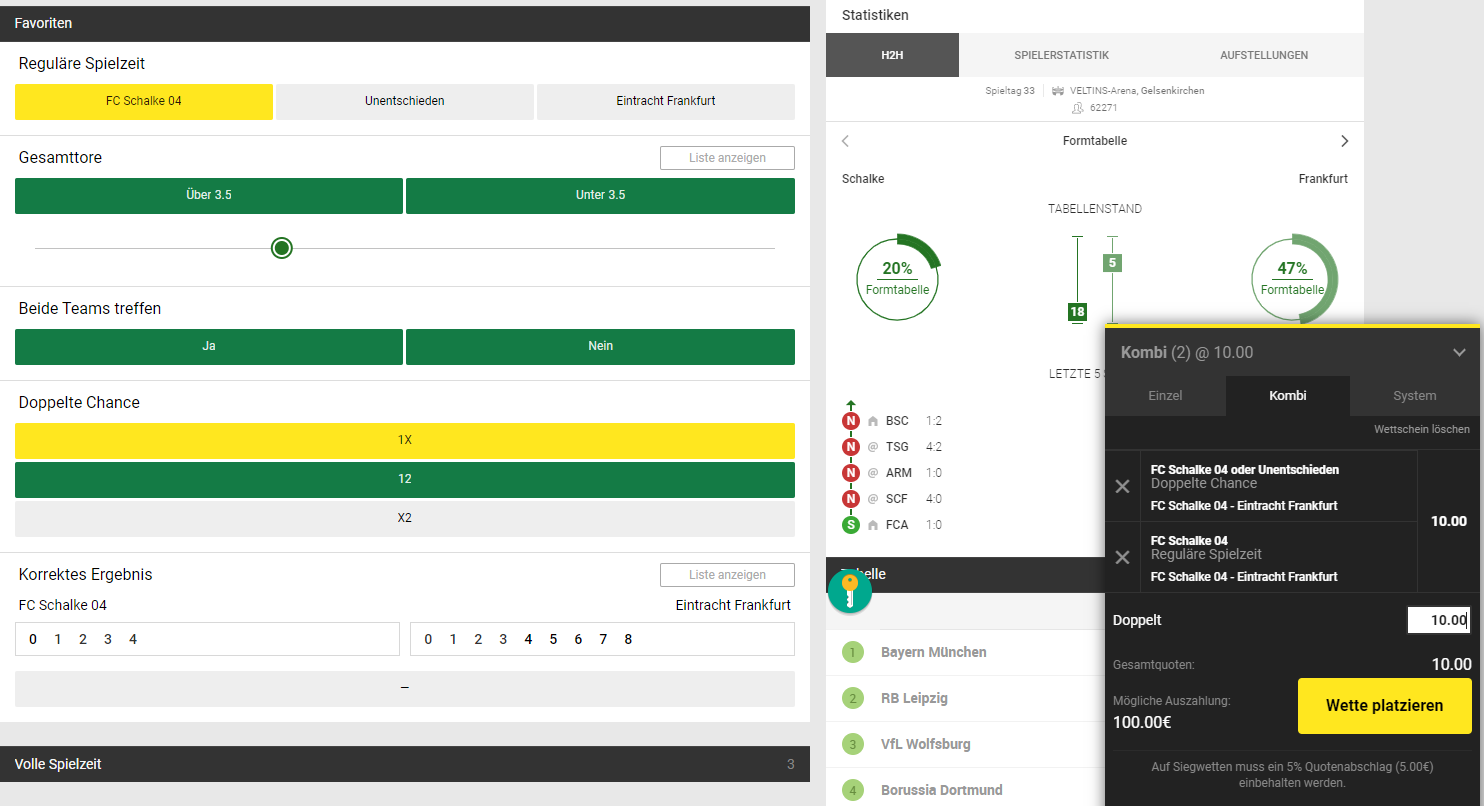Click the home icon in BSC row
The width and height of the screenshot is (1484, 806).
873,421
